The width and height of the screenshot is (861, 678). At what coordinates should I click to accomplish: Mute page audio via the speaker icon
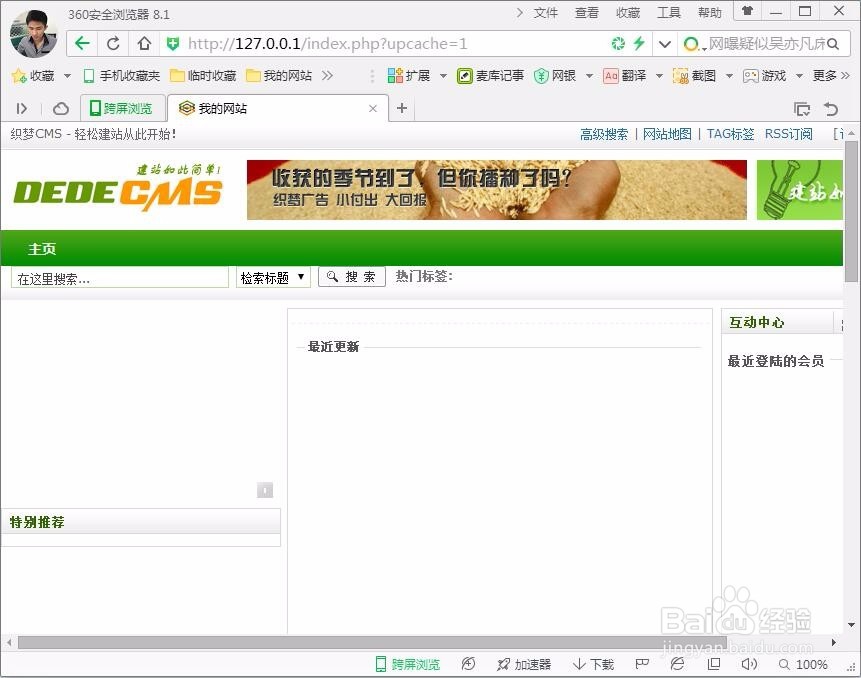tap(749, 664)
